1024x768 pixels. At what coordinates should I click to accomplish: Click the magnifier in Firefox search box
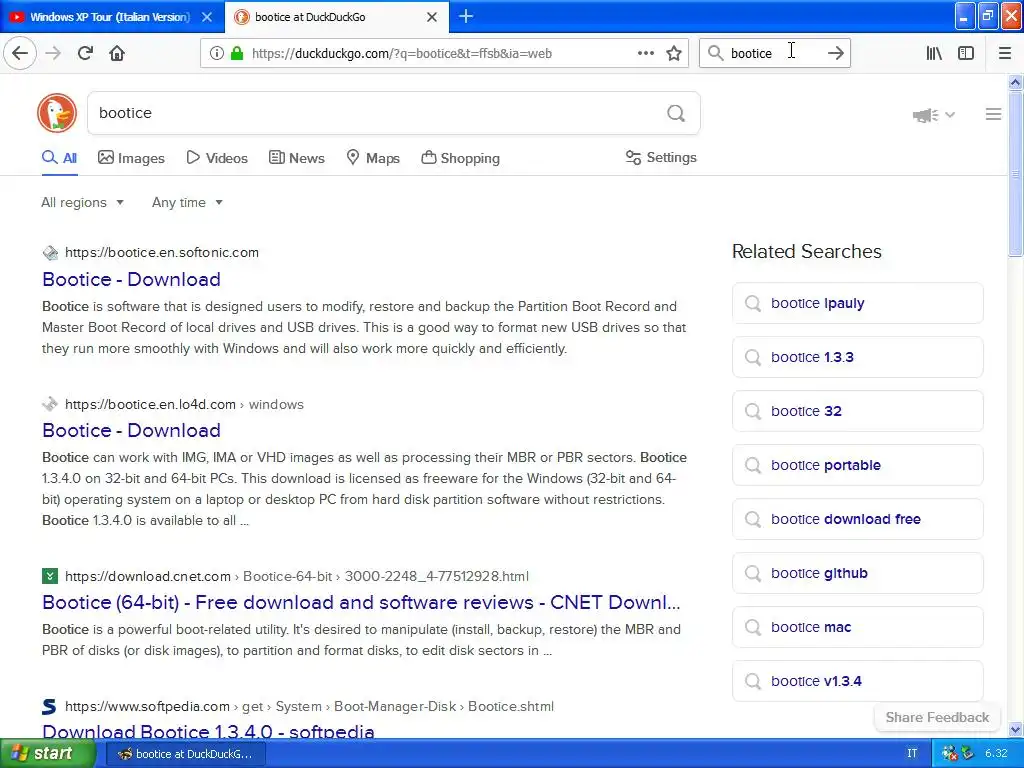point(716,53)
